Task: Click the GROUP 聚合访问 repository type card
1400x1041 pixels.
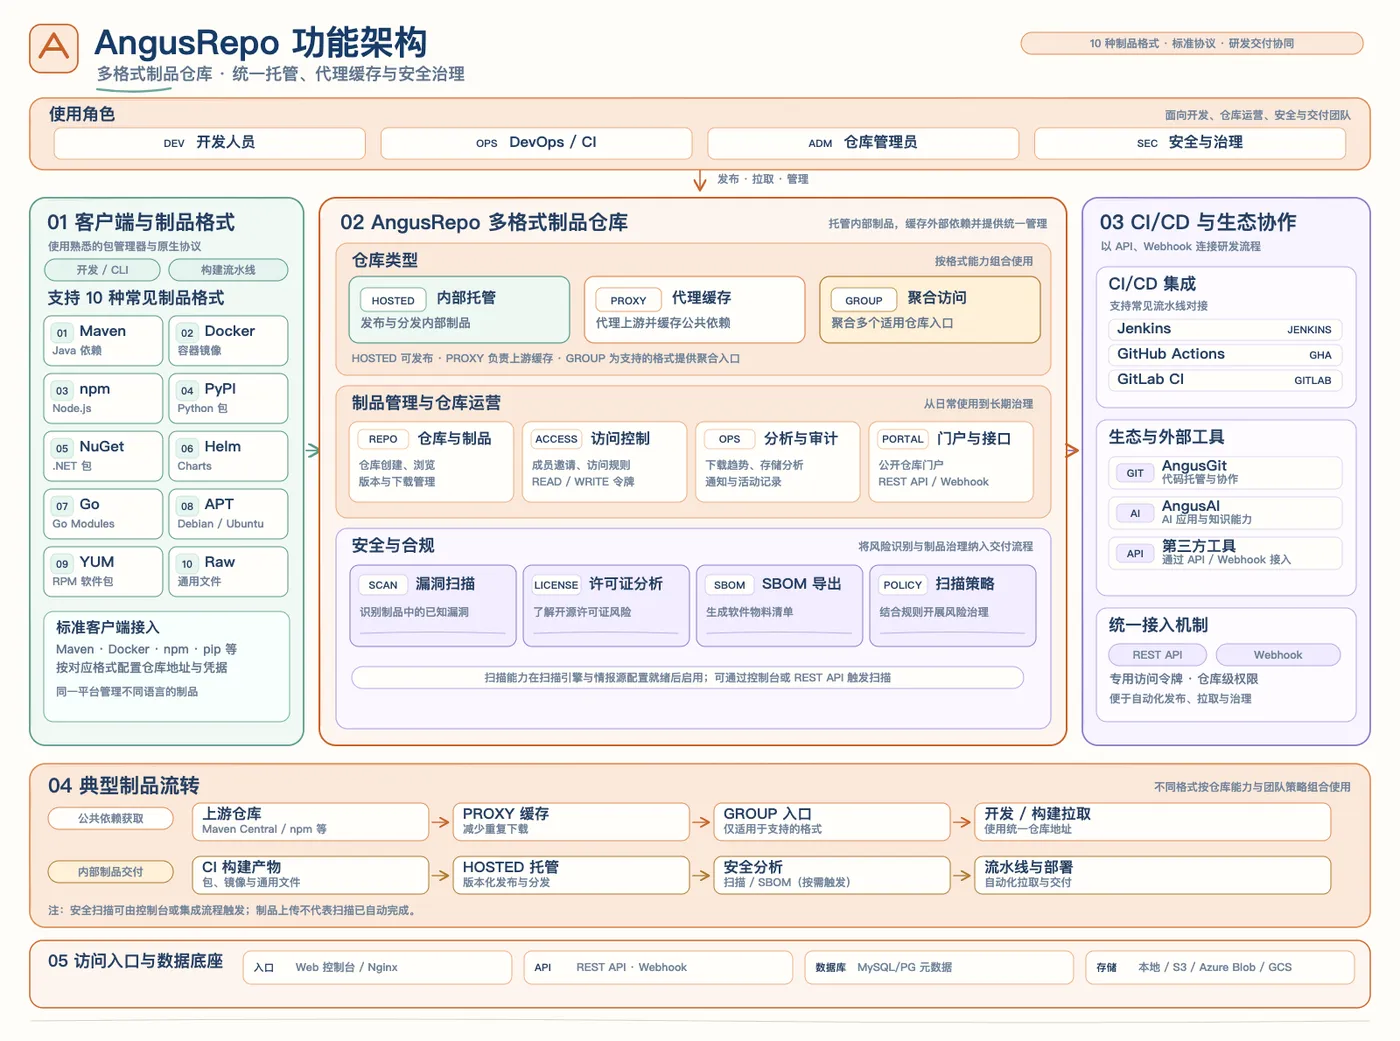Action: coord(930,310)
